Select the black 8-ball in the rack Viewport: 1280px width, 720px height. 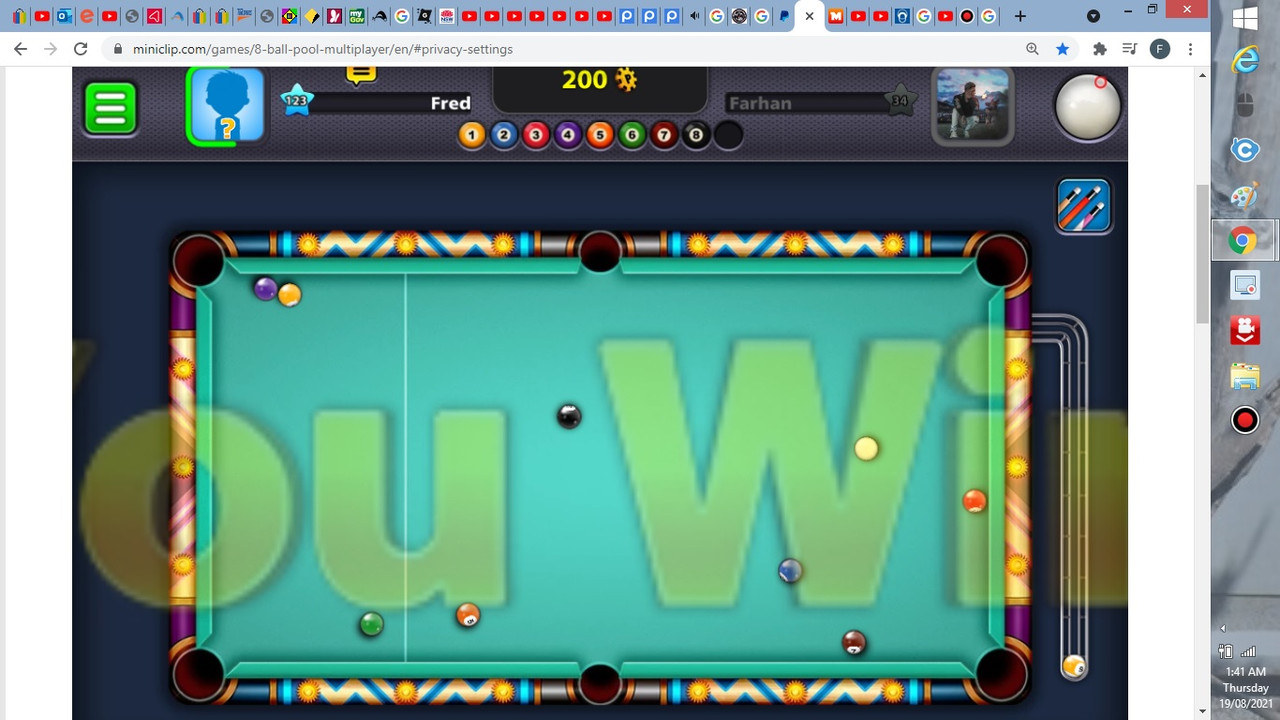[x=695, y=135]
